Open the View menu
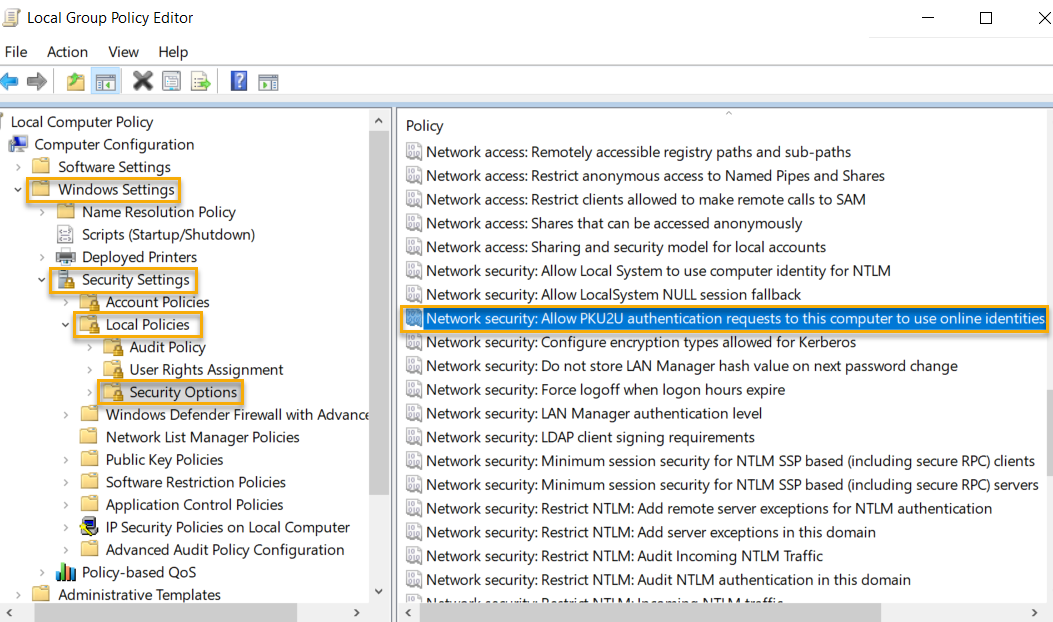 tap(123, 52)
